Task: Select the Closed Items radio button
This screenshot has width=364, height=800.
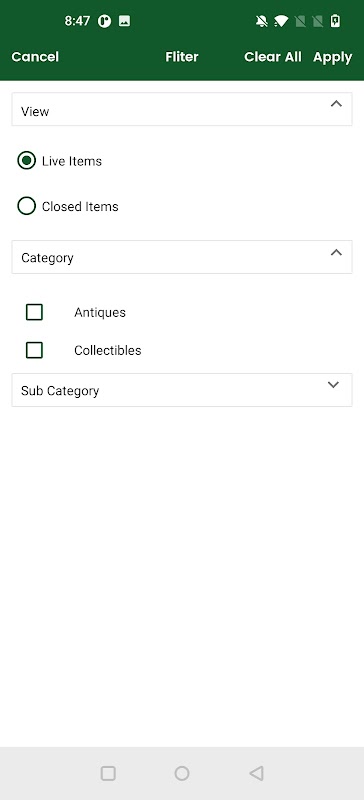Action: (27, 206)
